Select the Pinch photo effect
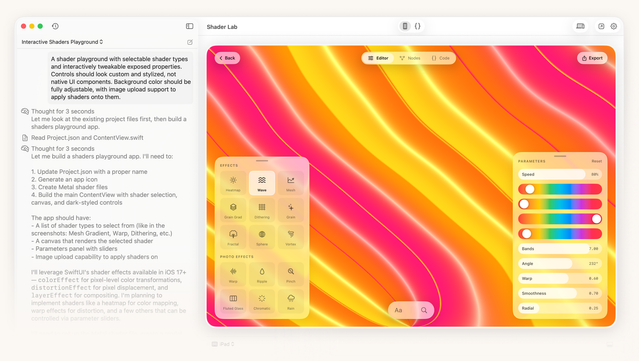 (x=291, y=274)
